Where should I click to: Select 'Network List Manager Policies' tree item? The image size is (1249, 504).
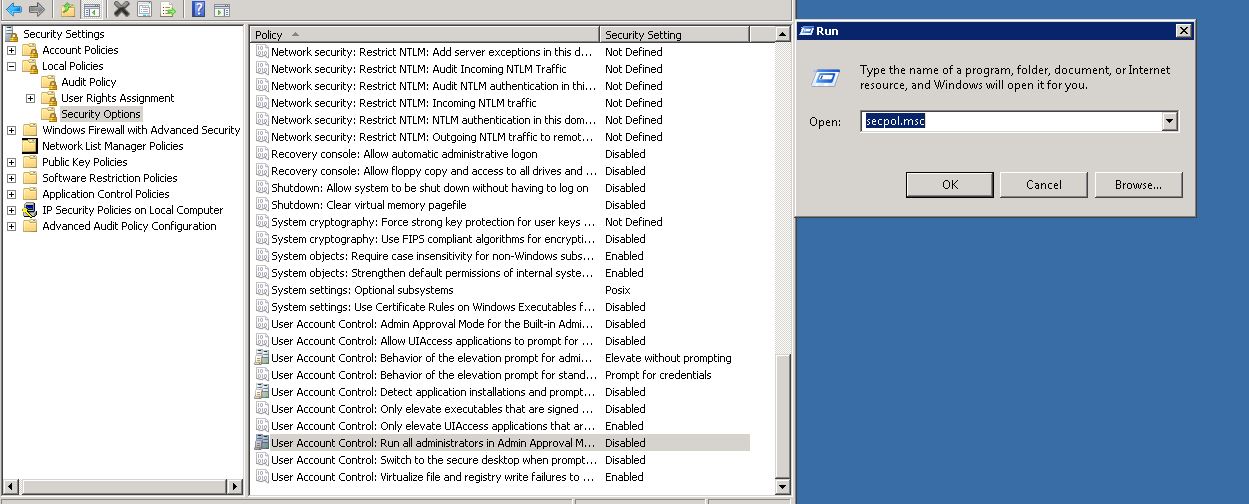coord(113,146)
